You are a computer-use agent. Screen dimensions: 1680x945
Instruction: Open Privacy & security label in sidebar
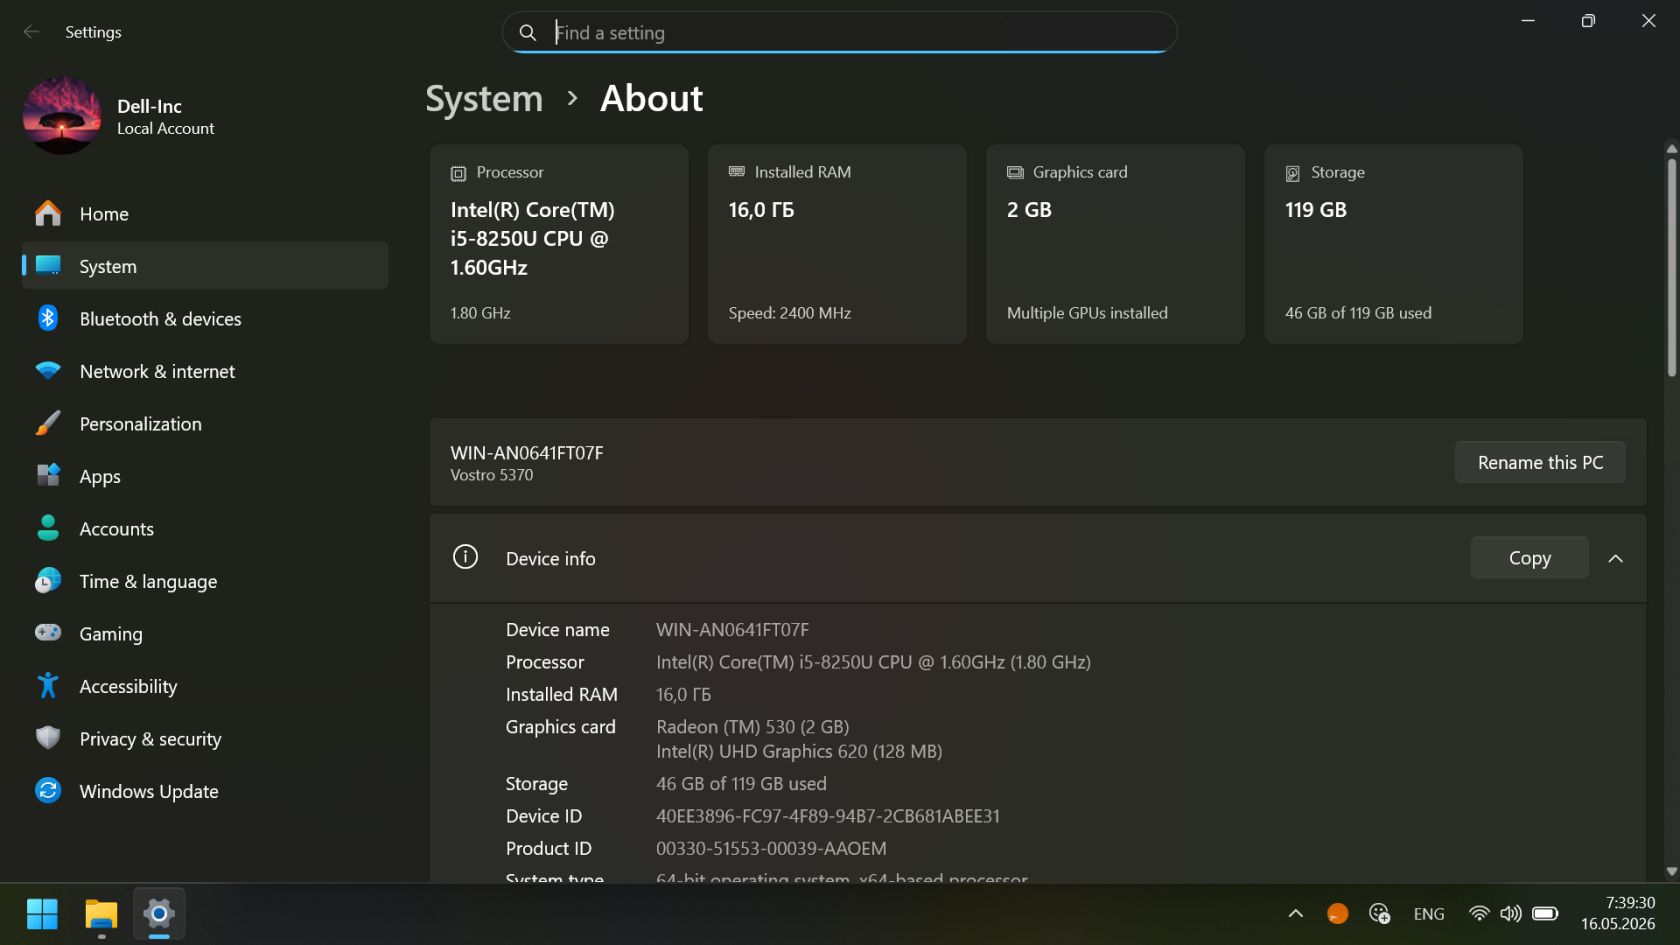pyautogui.click(x=150, y=739)
